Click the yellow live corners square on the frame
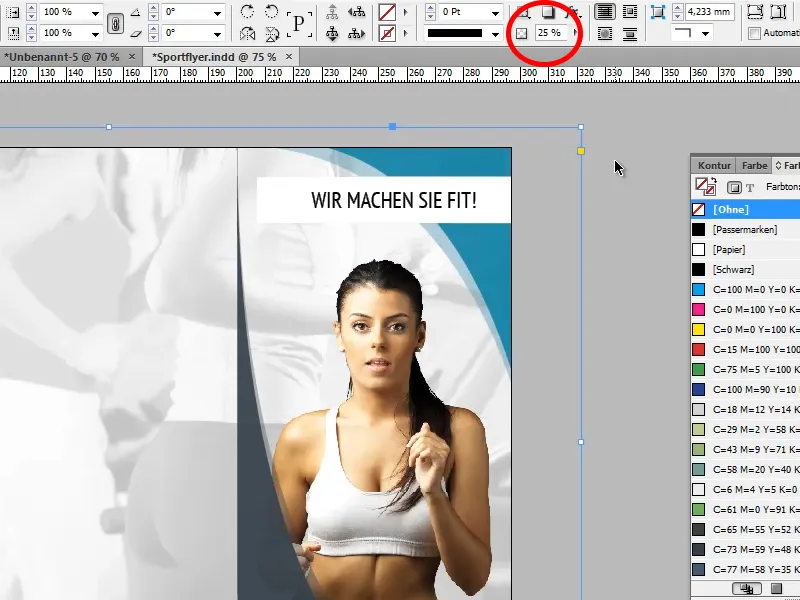The image size is (800, 600). pyautogui.click(x=581, y=151)
